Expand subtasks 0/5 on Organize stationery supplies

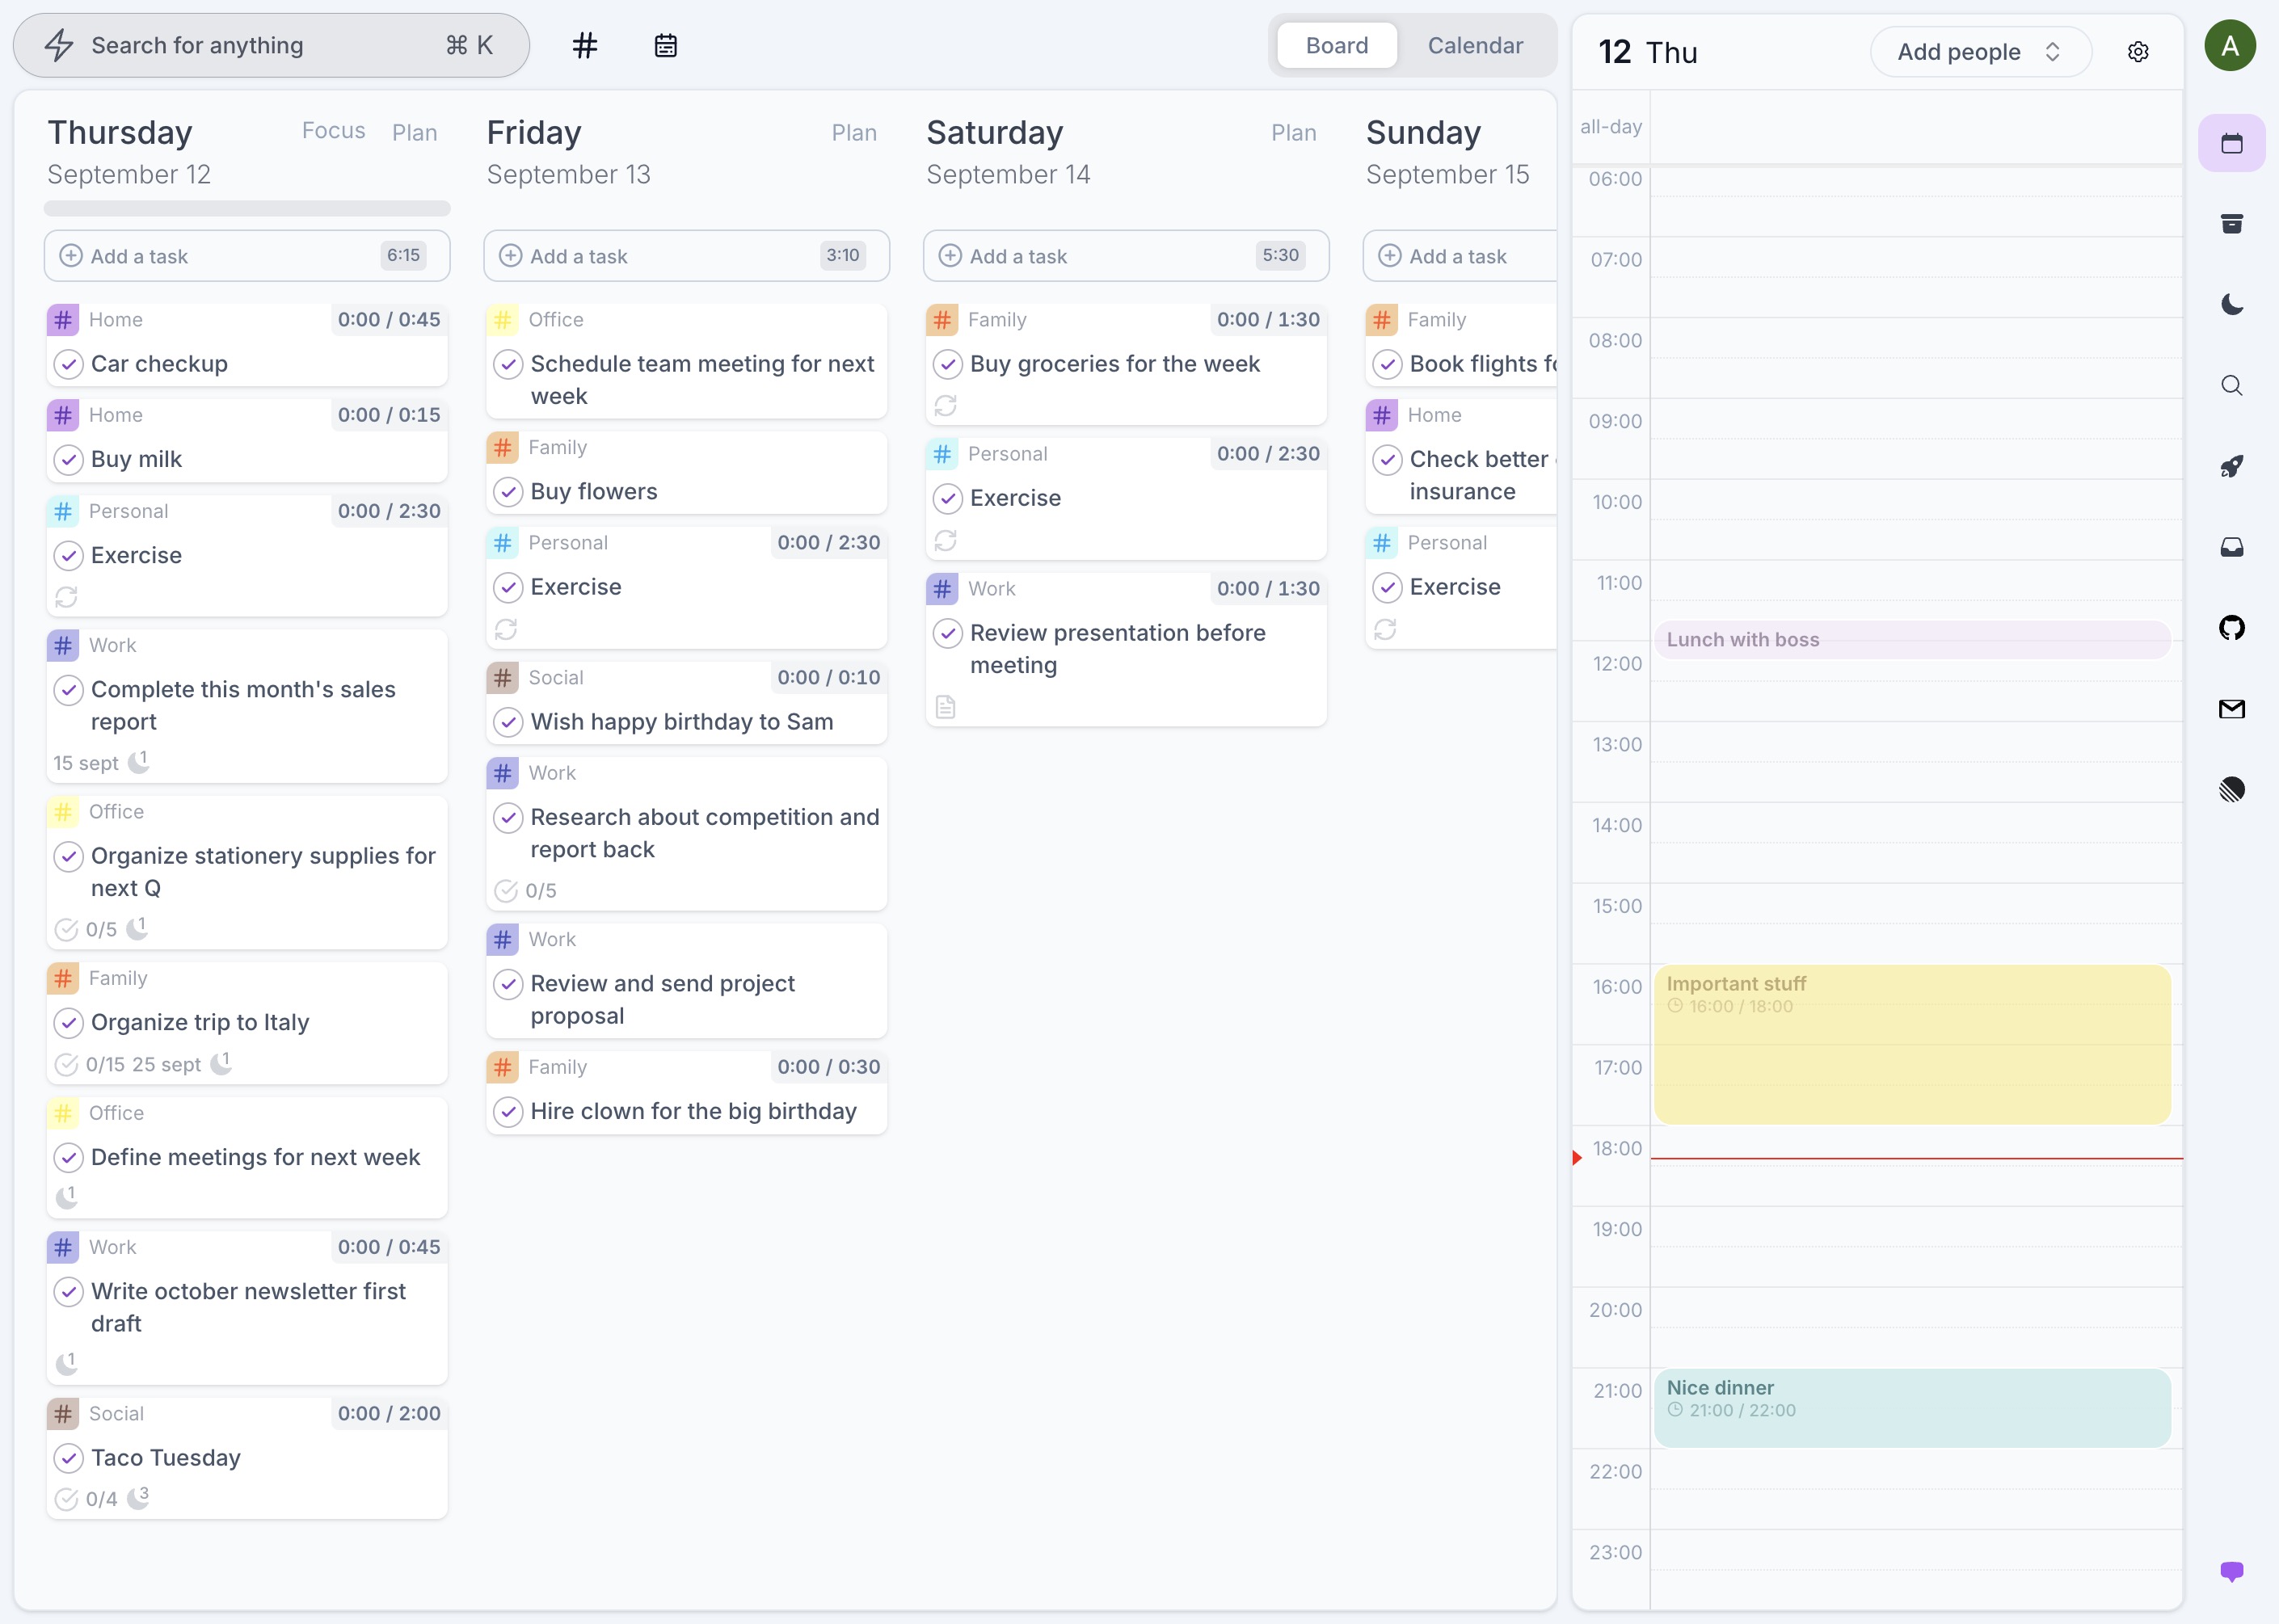coord(86,929)
